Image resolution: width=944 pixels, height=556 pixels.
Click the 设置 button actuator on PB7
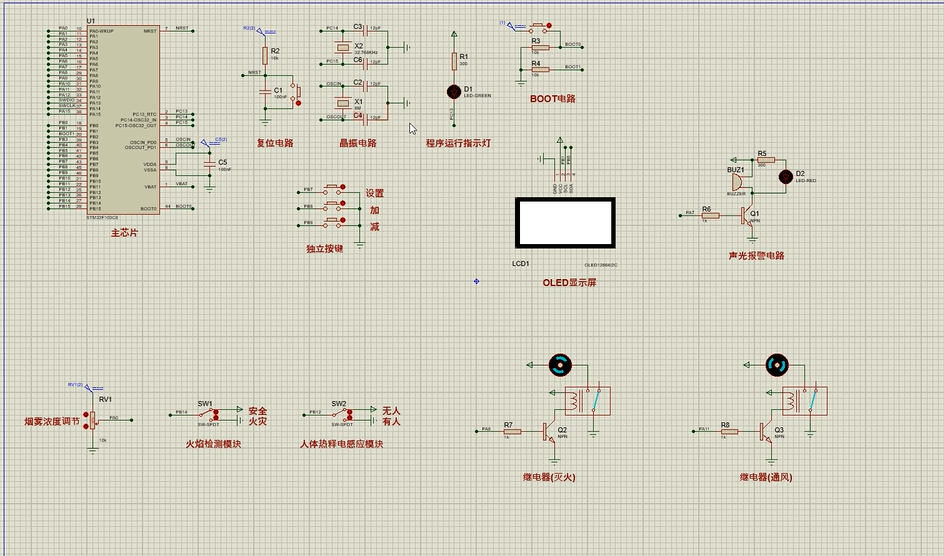pyautogui.click(x=343, y=187)
